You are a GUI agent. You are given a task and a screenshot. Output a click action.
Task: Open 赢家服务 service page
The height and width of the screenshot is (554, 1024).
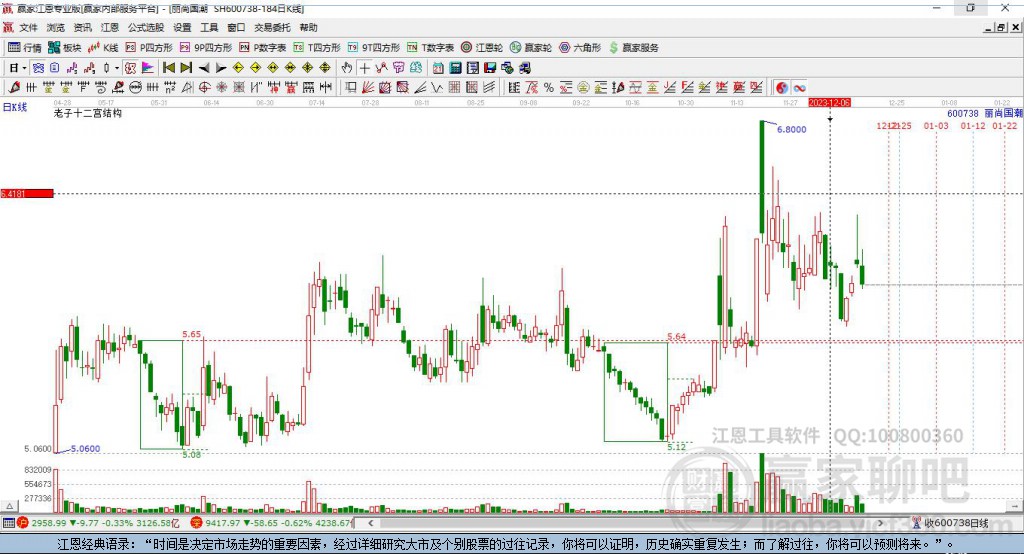coord(633,48)
